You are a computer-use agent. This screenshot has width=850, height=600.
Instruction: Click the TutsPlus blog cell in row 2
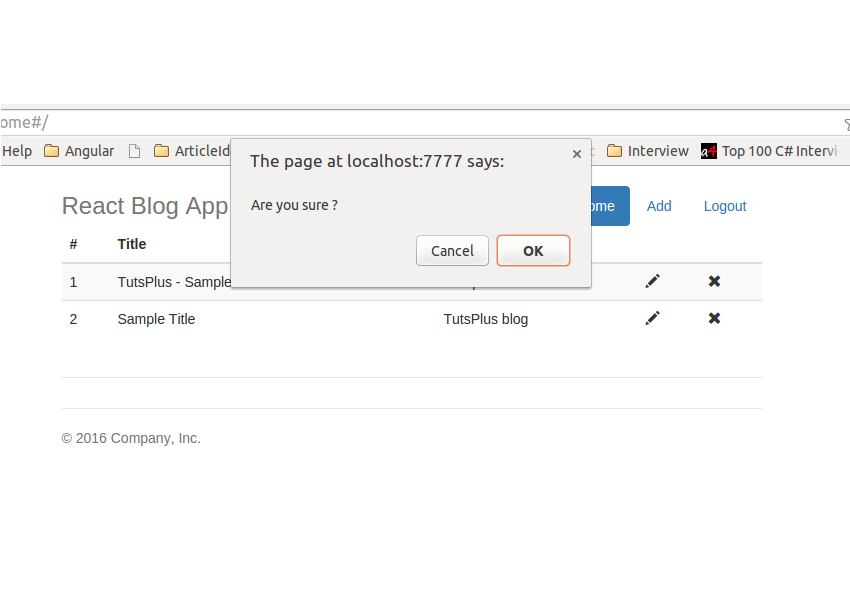pos(486,319)
